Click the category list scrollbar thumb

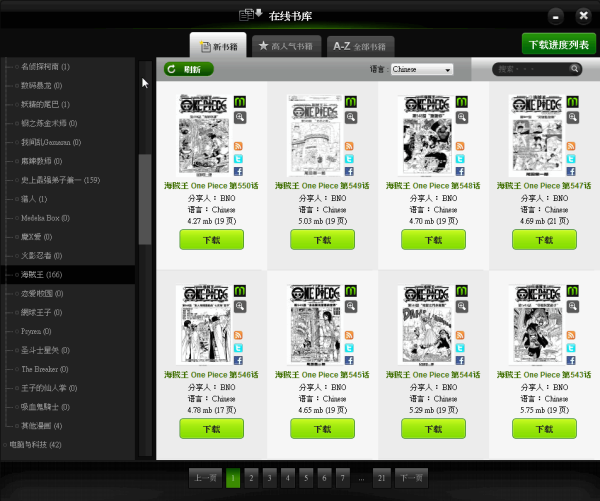145,199
